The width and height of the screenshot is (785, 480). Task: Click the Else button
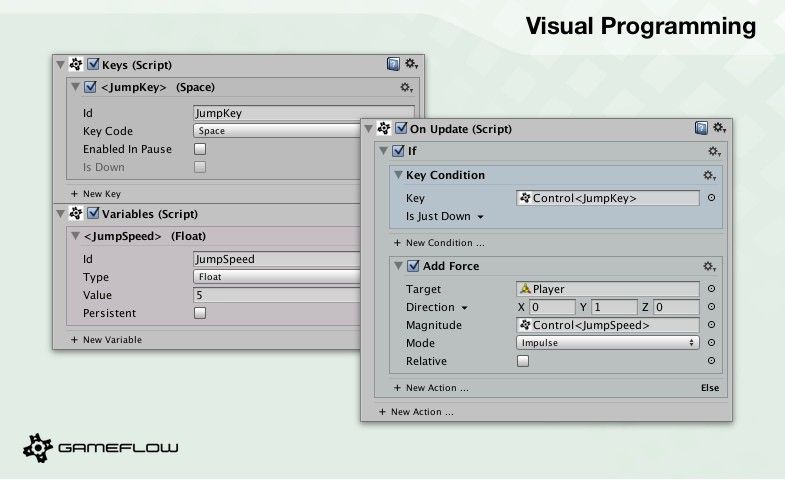(710, 388)
